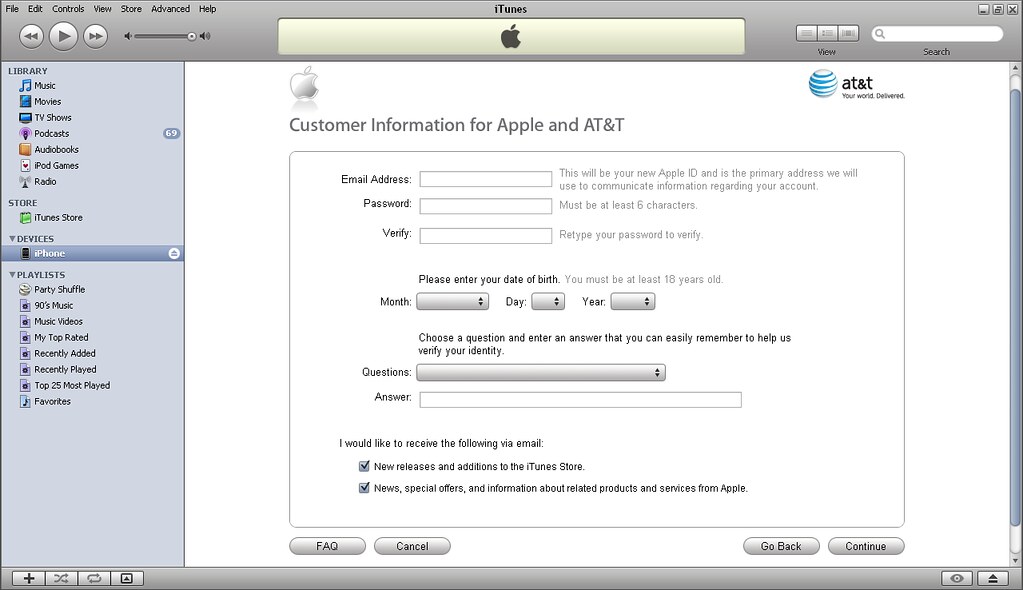Image resolution: width=1023 pixels, height=590 pixels.
Task: Open the Questions dropdown
Action: (x=541, y=373)
